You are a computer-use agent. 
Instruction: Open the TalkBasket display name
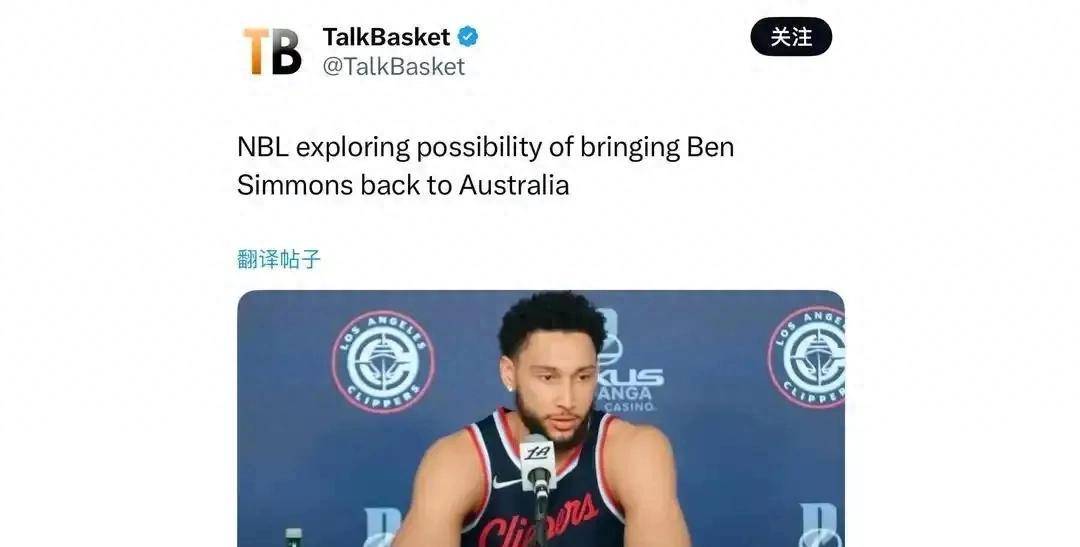386,37
